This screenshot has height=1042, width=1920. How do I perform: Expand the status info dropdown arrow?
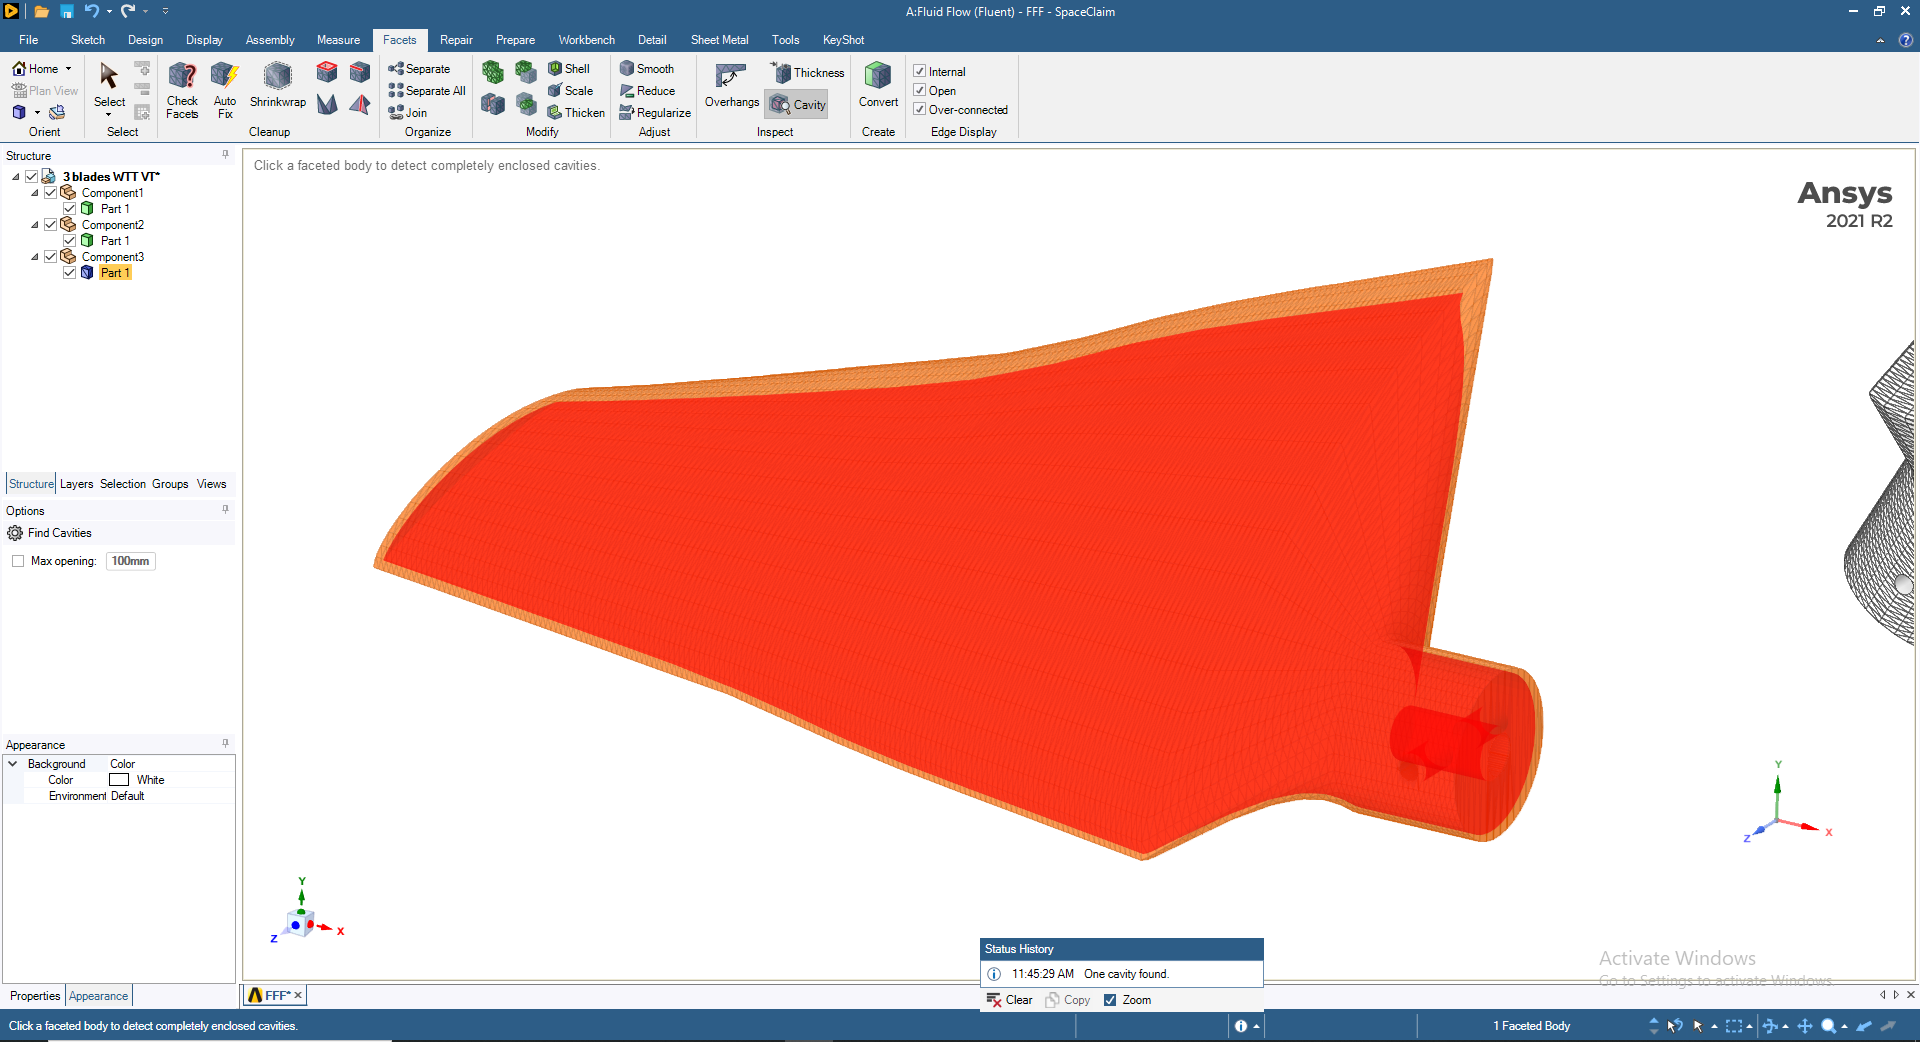coord(1256,1026)
